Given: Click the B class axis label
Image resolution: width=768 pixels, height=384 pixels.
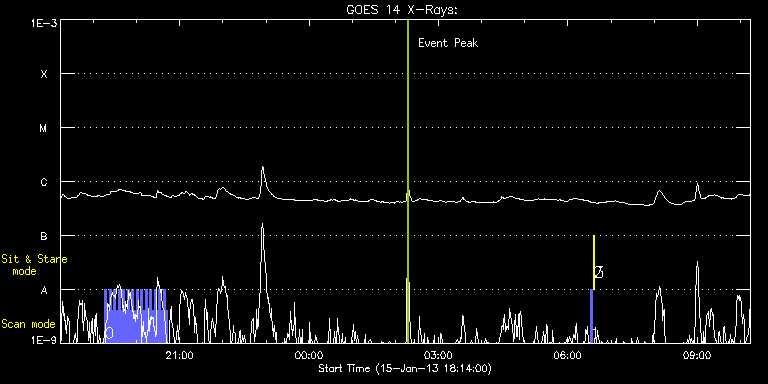Looking at the screenshot, I should click(44, 236).
